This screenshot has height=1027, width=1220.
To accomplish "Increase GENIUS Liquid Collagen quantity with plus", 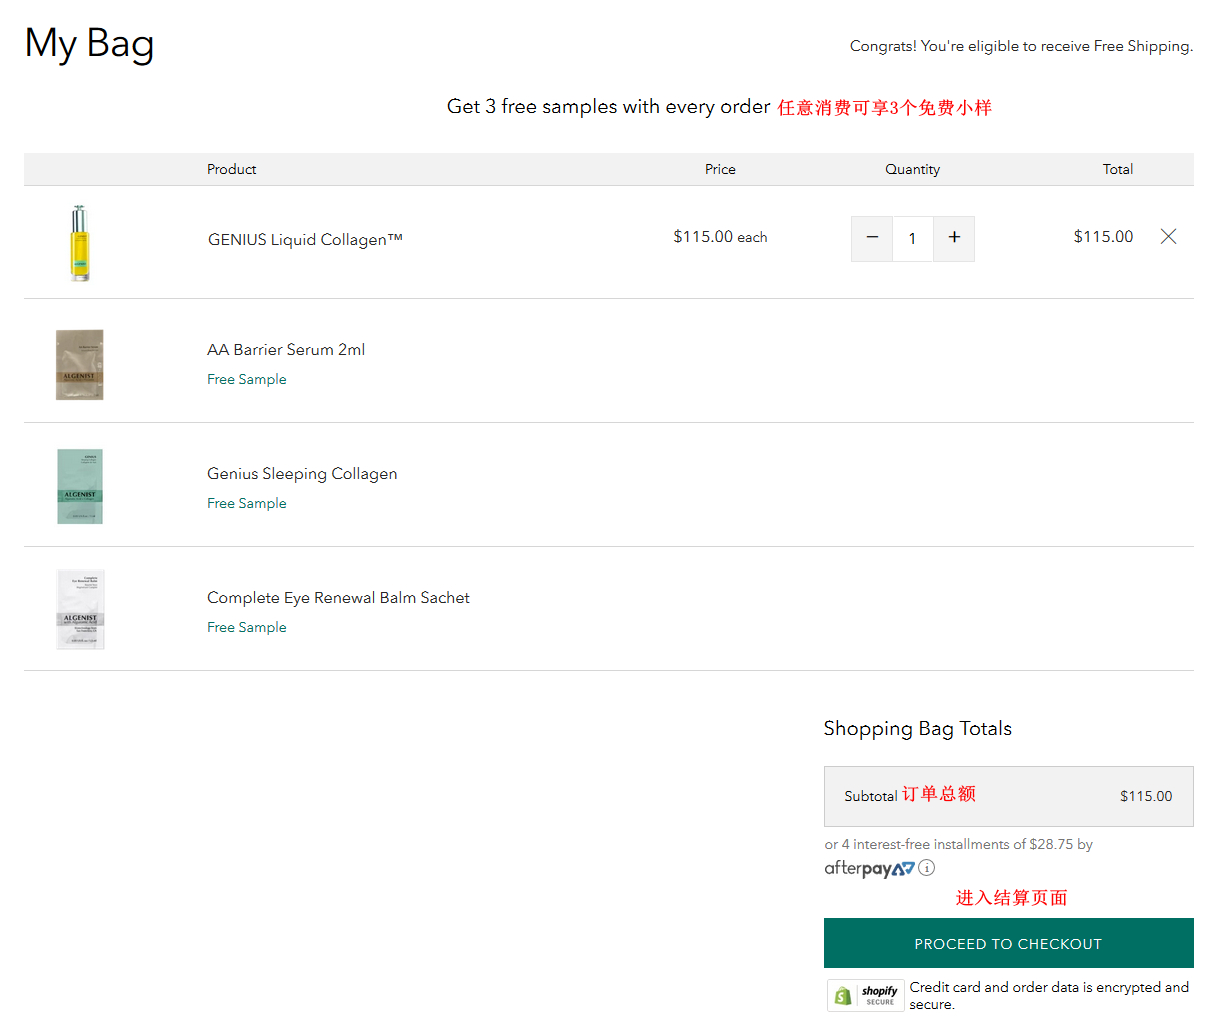I will click(x=954, y=238).
